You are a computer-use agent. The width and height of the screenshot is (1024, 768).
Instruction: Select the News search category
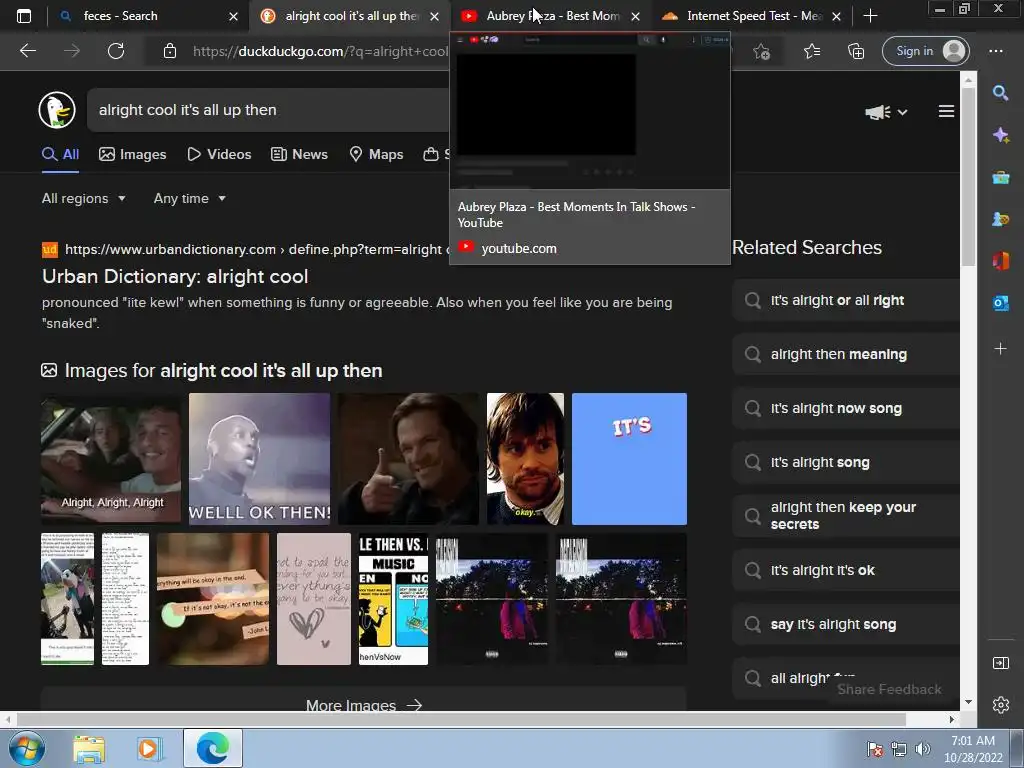(299, 155)
